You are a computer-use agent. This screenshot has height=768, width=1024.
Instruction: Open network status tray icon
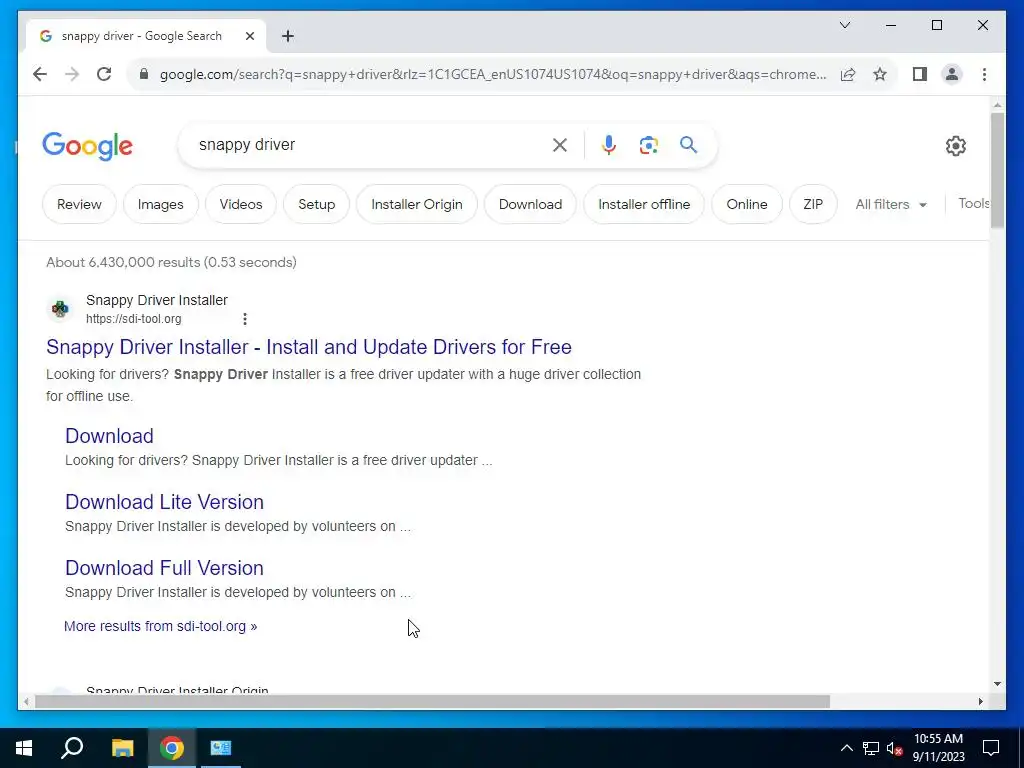tap(871, 748)
